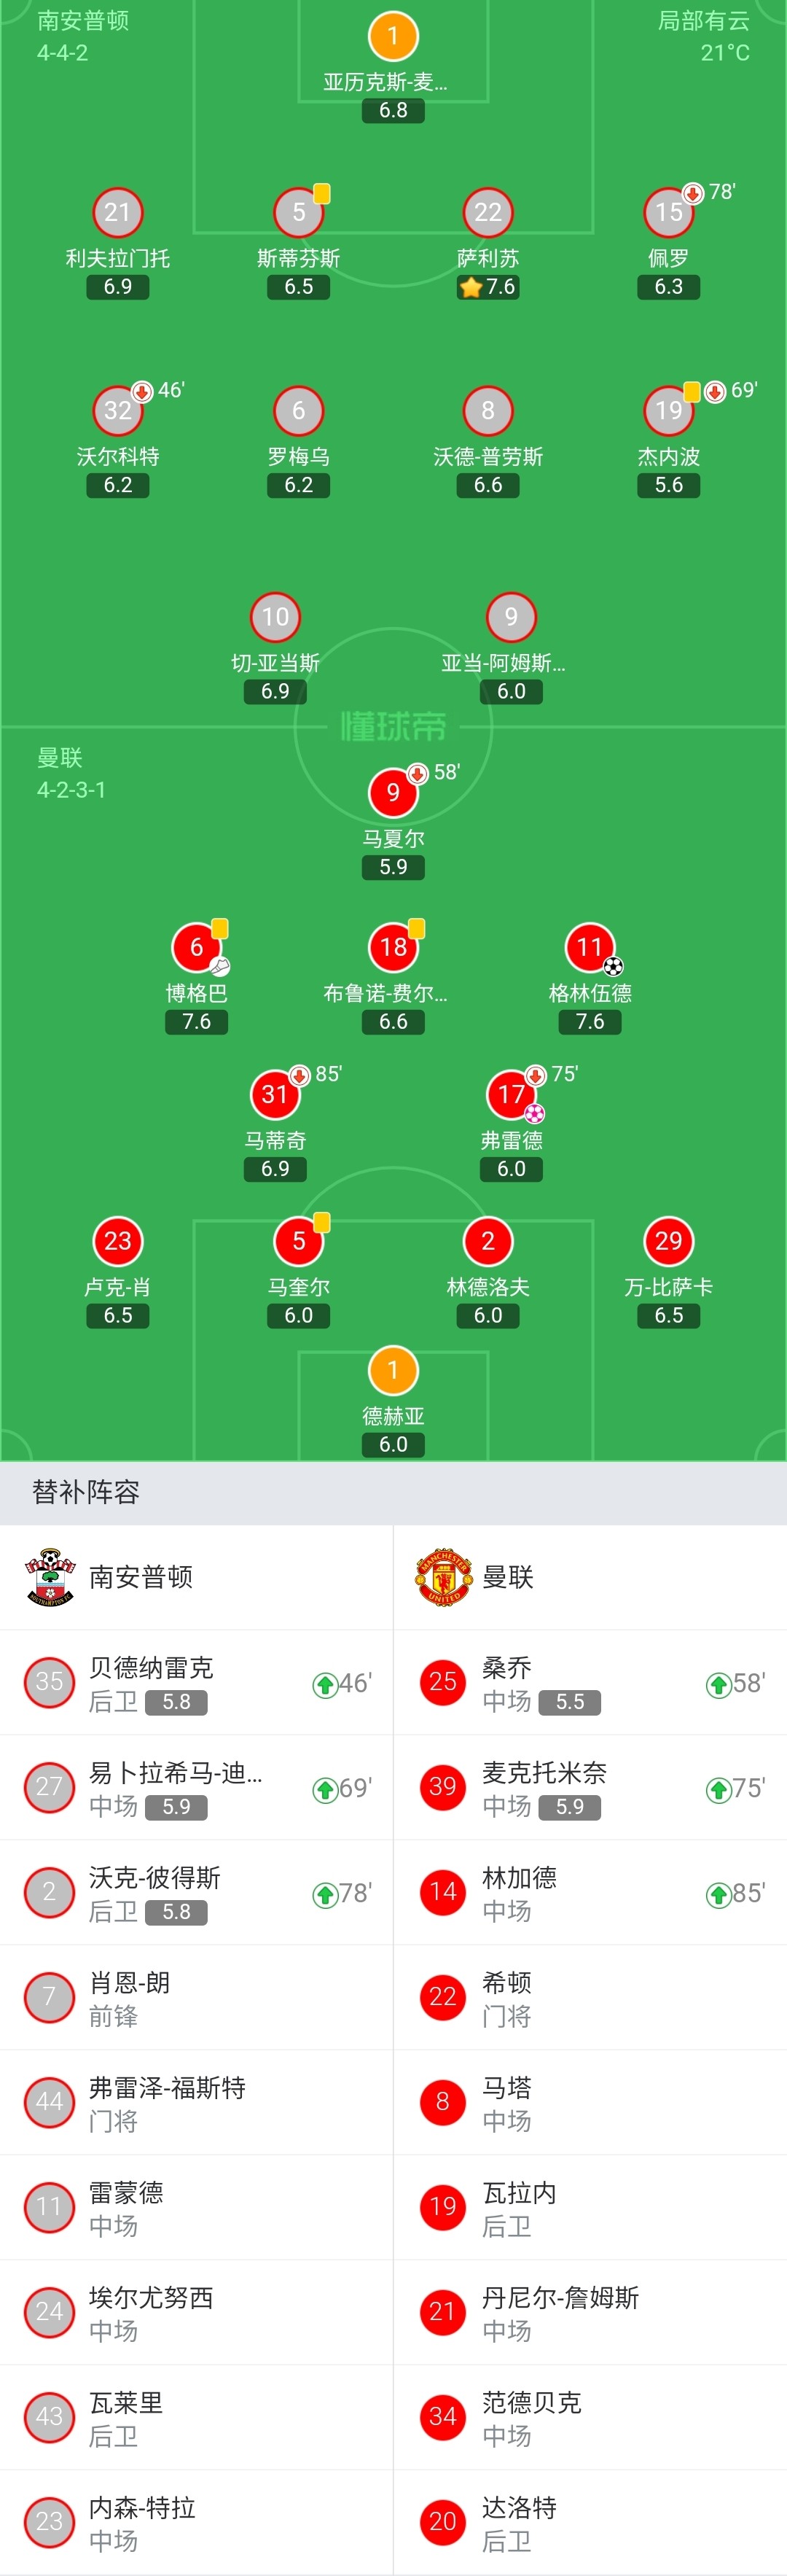Viewport: 787px width, 2576px height.
Task: Tap Manchester United number 9 马夏尔 icon
Action: [x=393, y=792]
